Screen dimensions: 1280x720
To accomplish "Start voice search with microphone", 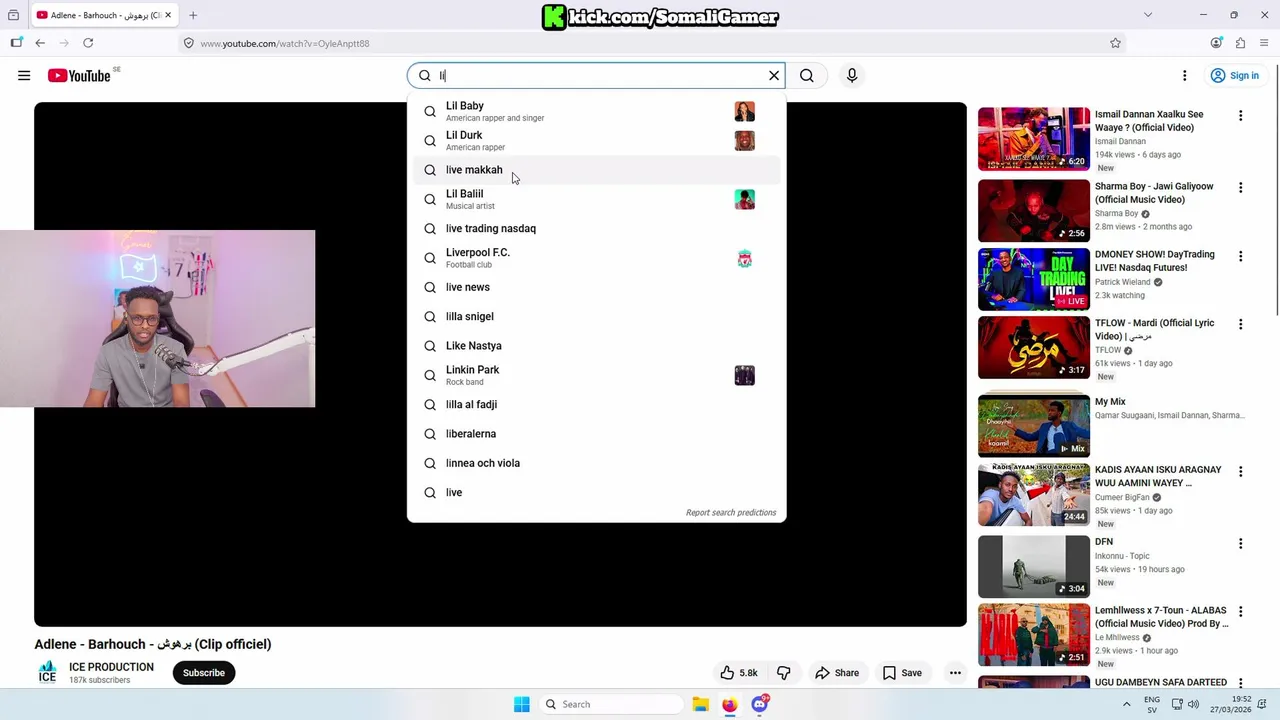I will (x=852, y=75).
